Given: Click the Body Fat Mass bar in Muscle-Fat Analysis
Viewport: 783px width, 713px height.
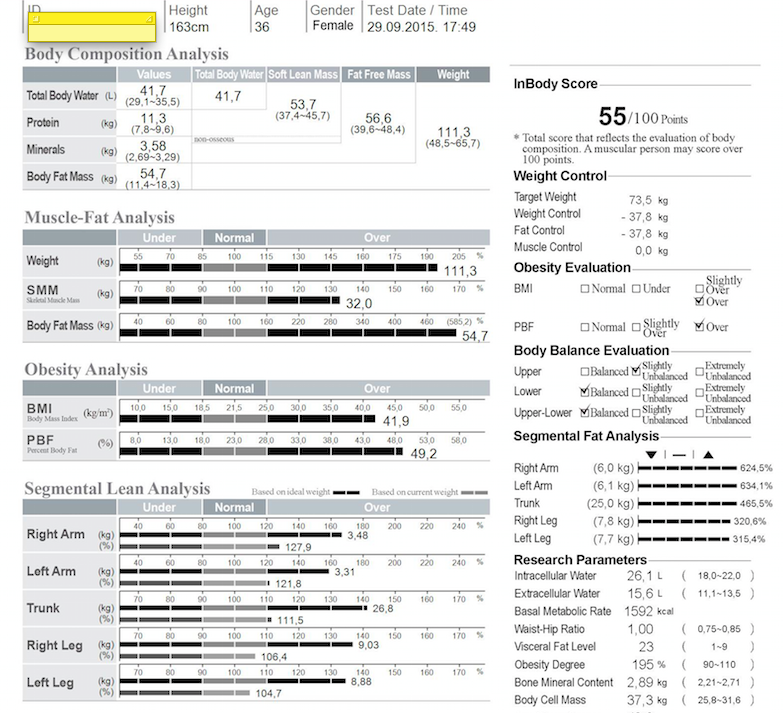Looking at the screenshot, I should [288, 333].
